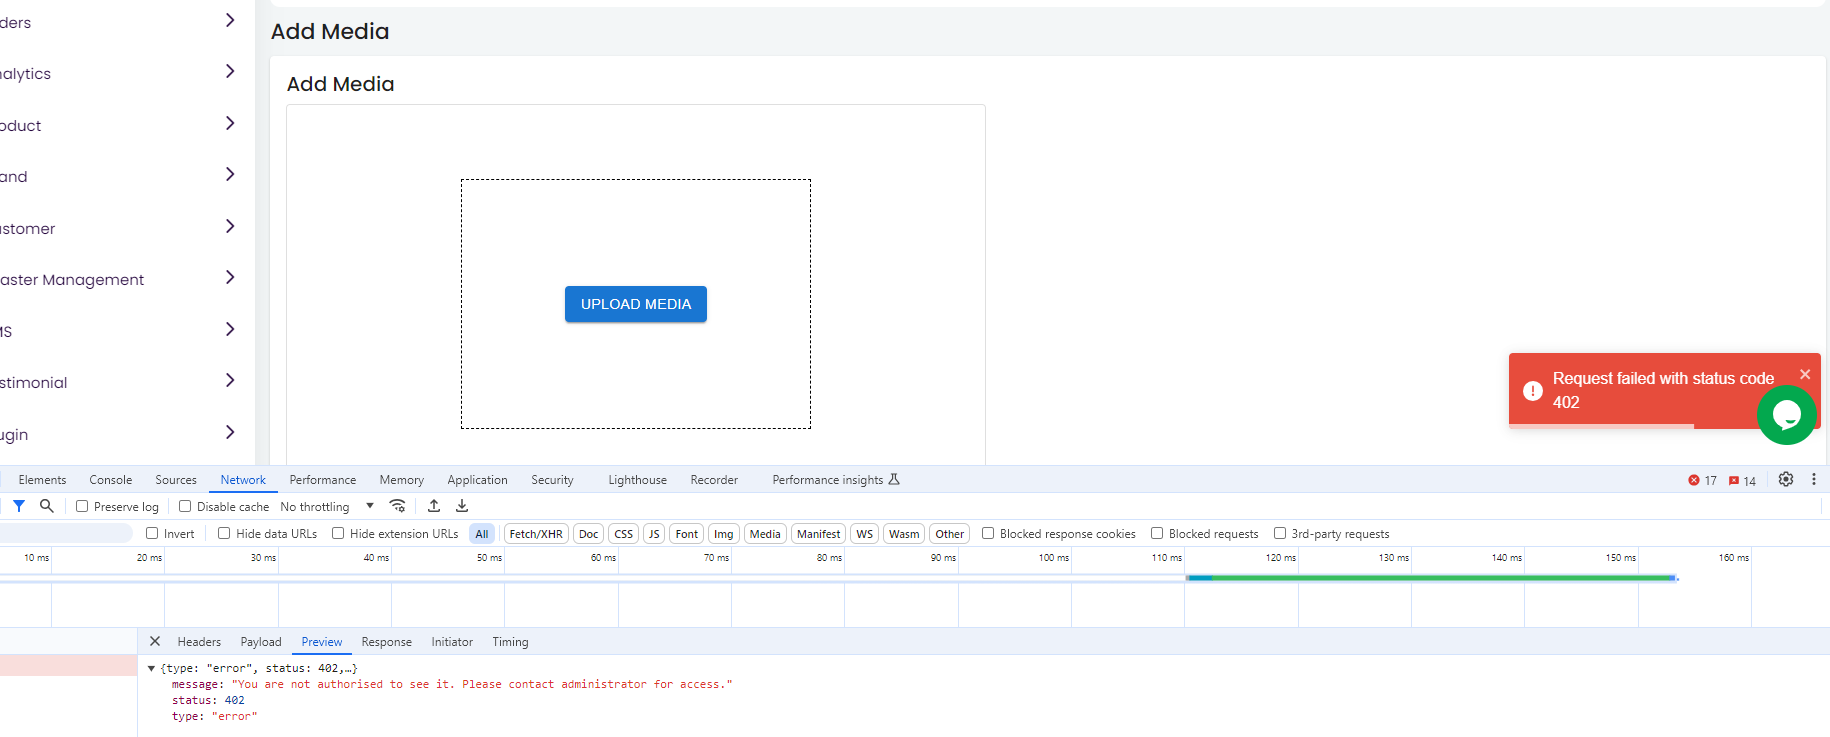Open the Headers tab of request
Screen dimensions: 1830x737
pyautogui.click(x=199, y=642)
